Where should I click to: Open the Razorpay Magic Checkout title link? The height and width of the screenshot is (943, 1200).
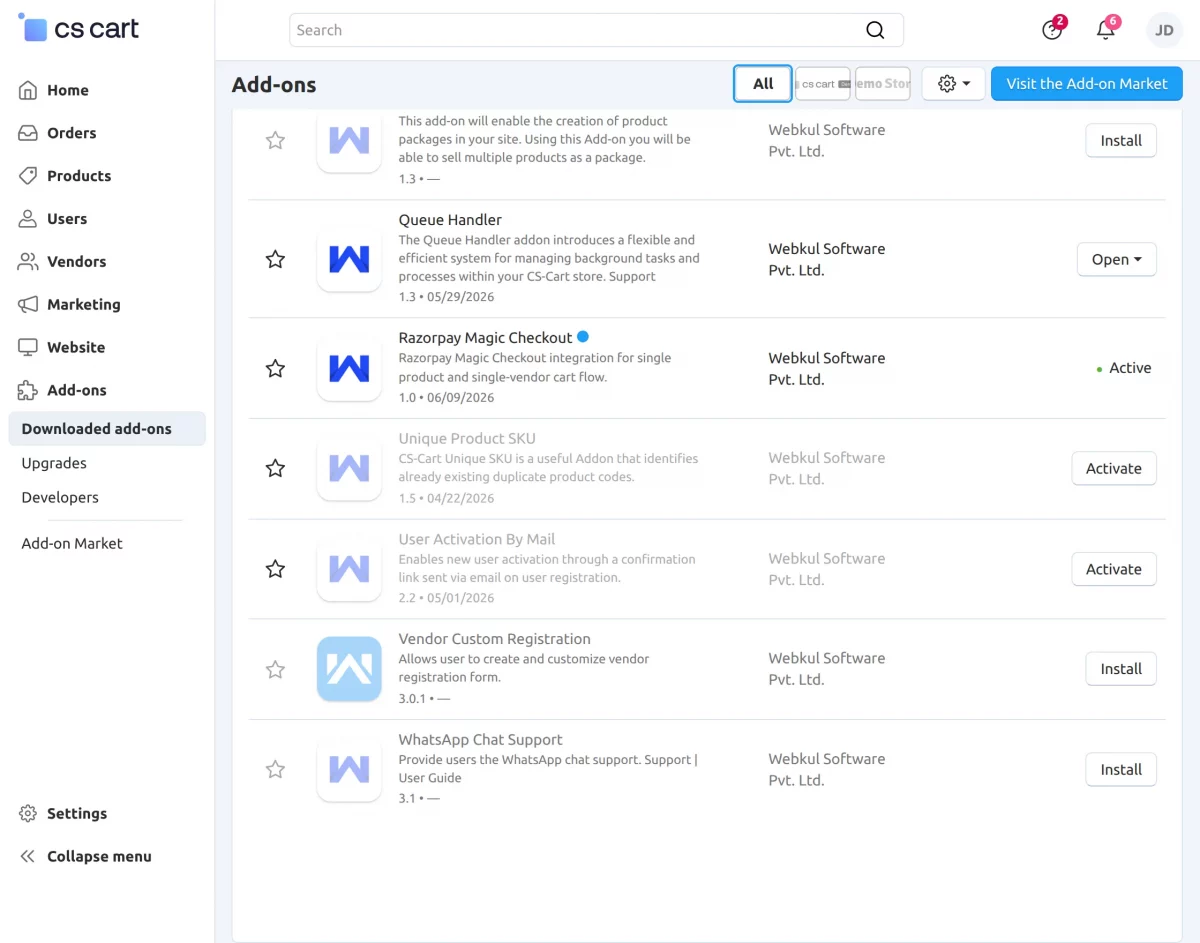pos(485,338)
